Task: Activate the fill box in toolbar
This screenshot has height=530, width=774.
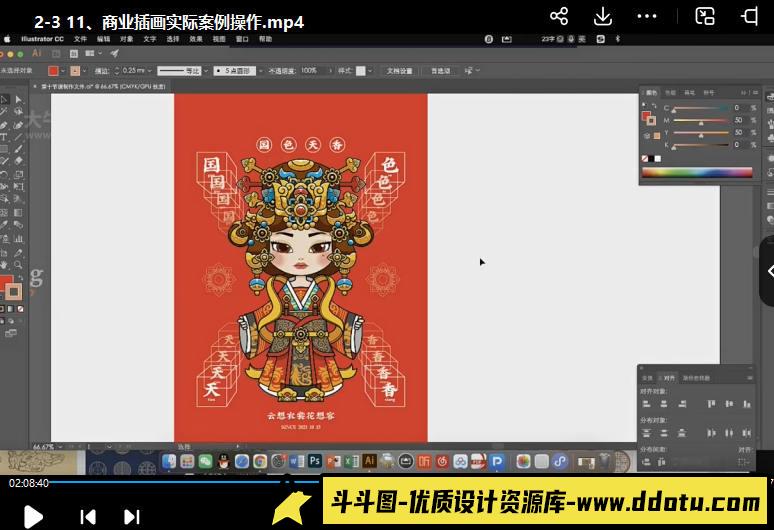Action: [x=4, y=284]
